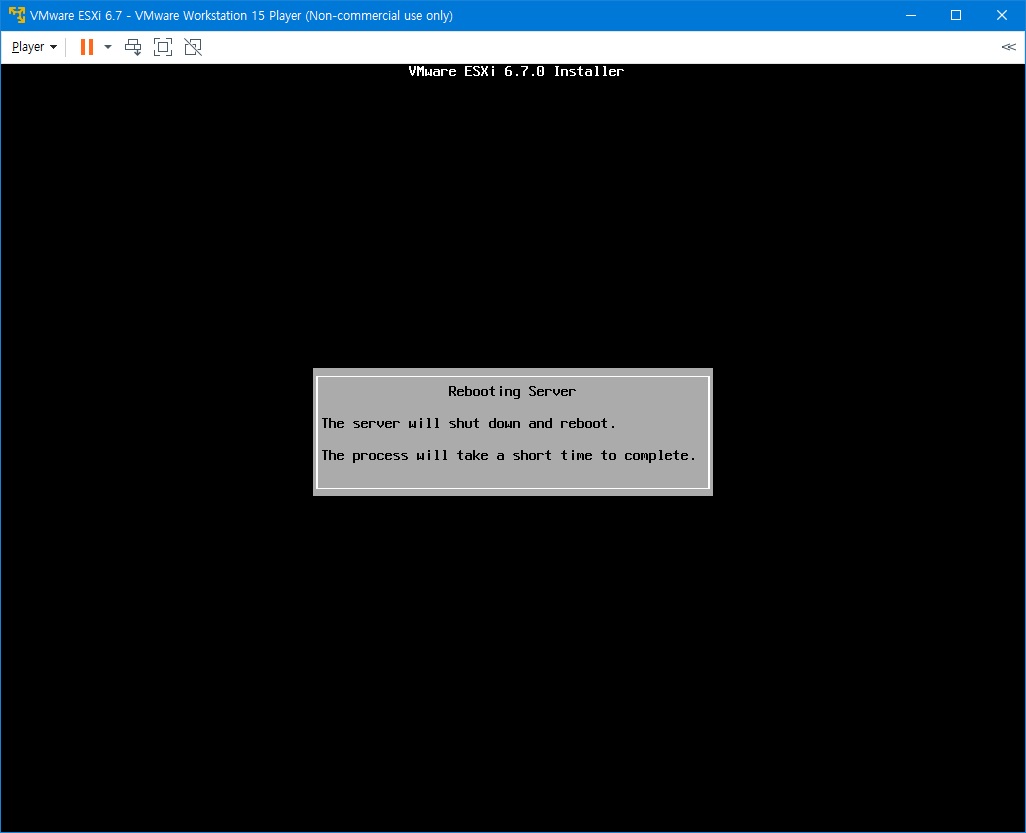Send Ctrl+Alt+Del to the virtual machine
The width and height of the screenshot is (1026, 833).
pyautogui.click(x=133, y=47)
